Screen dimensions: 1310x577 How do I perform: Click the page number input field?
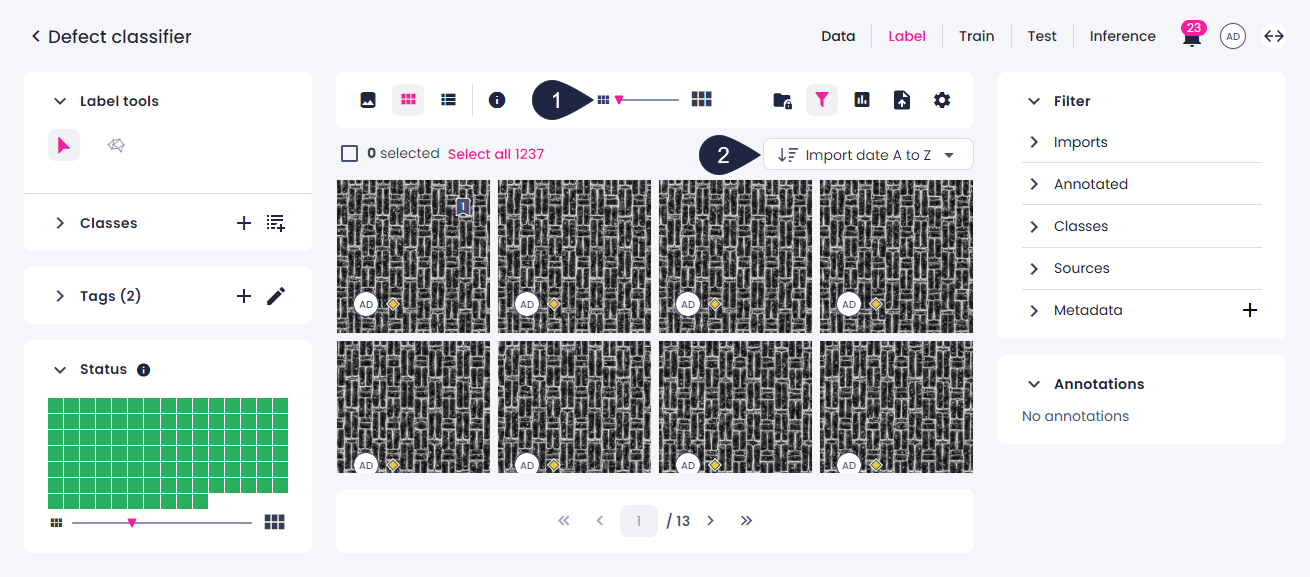pos(639,521)
